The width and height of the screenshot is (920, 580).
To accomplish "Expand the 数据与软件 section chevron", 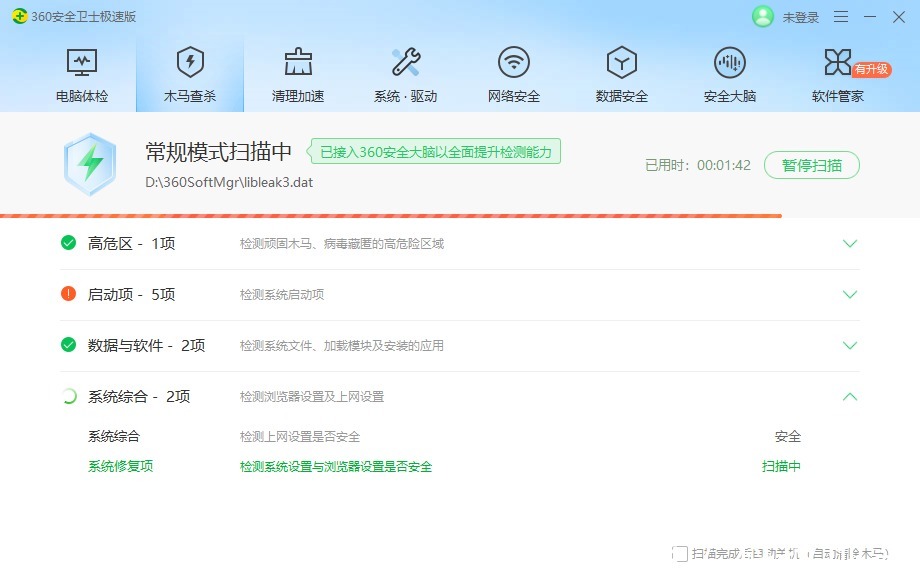I will tap(850, 345).
